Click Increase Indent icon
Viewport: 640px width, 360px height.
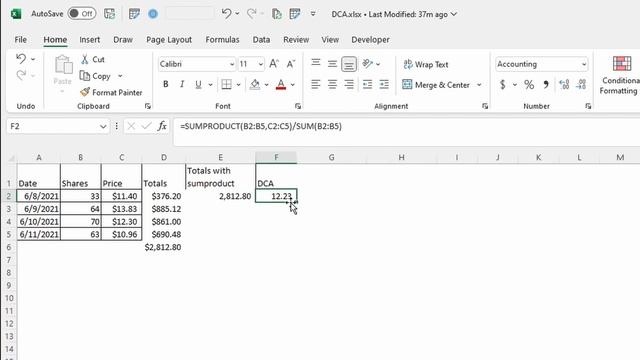point(384,84)
